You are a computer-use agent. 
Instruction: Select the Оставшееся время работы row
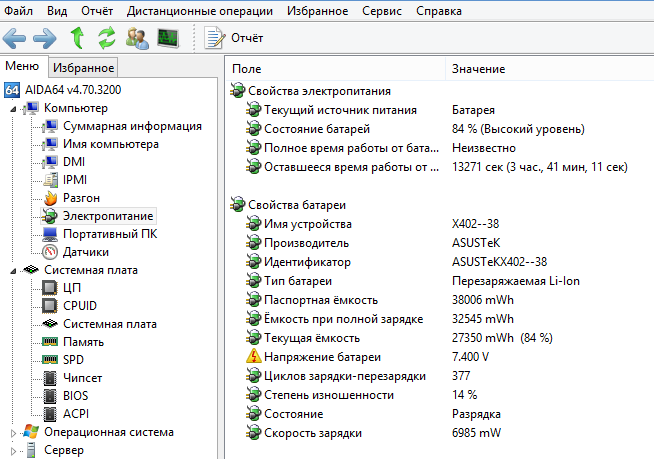pyautogui.click(x=441, y=167)
